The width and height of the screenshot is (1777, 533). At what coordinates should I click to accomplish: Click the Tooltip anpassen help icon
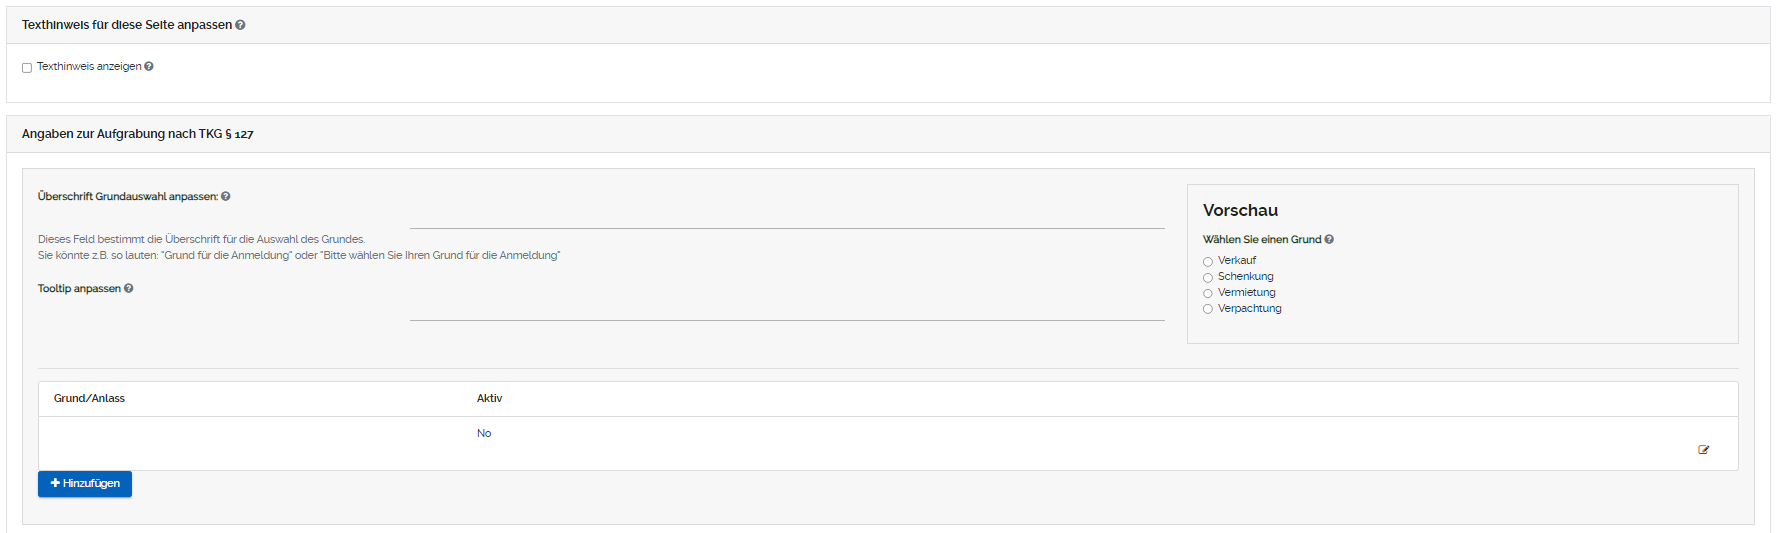(129, 289)
